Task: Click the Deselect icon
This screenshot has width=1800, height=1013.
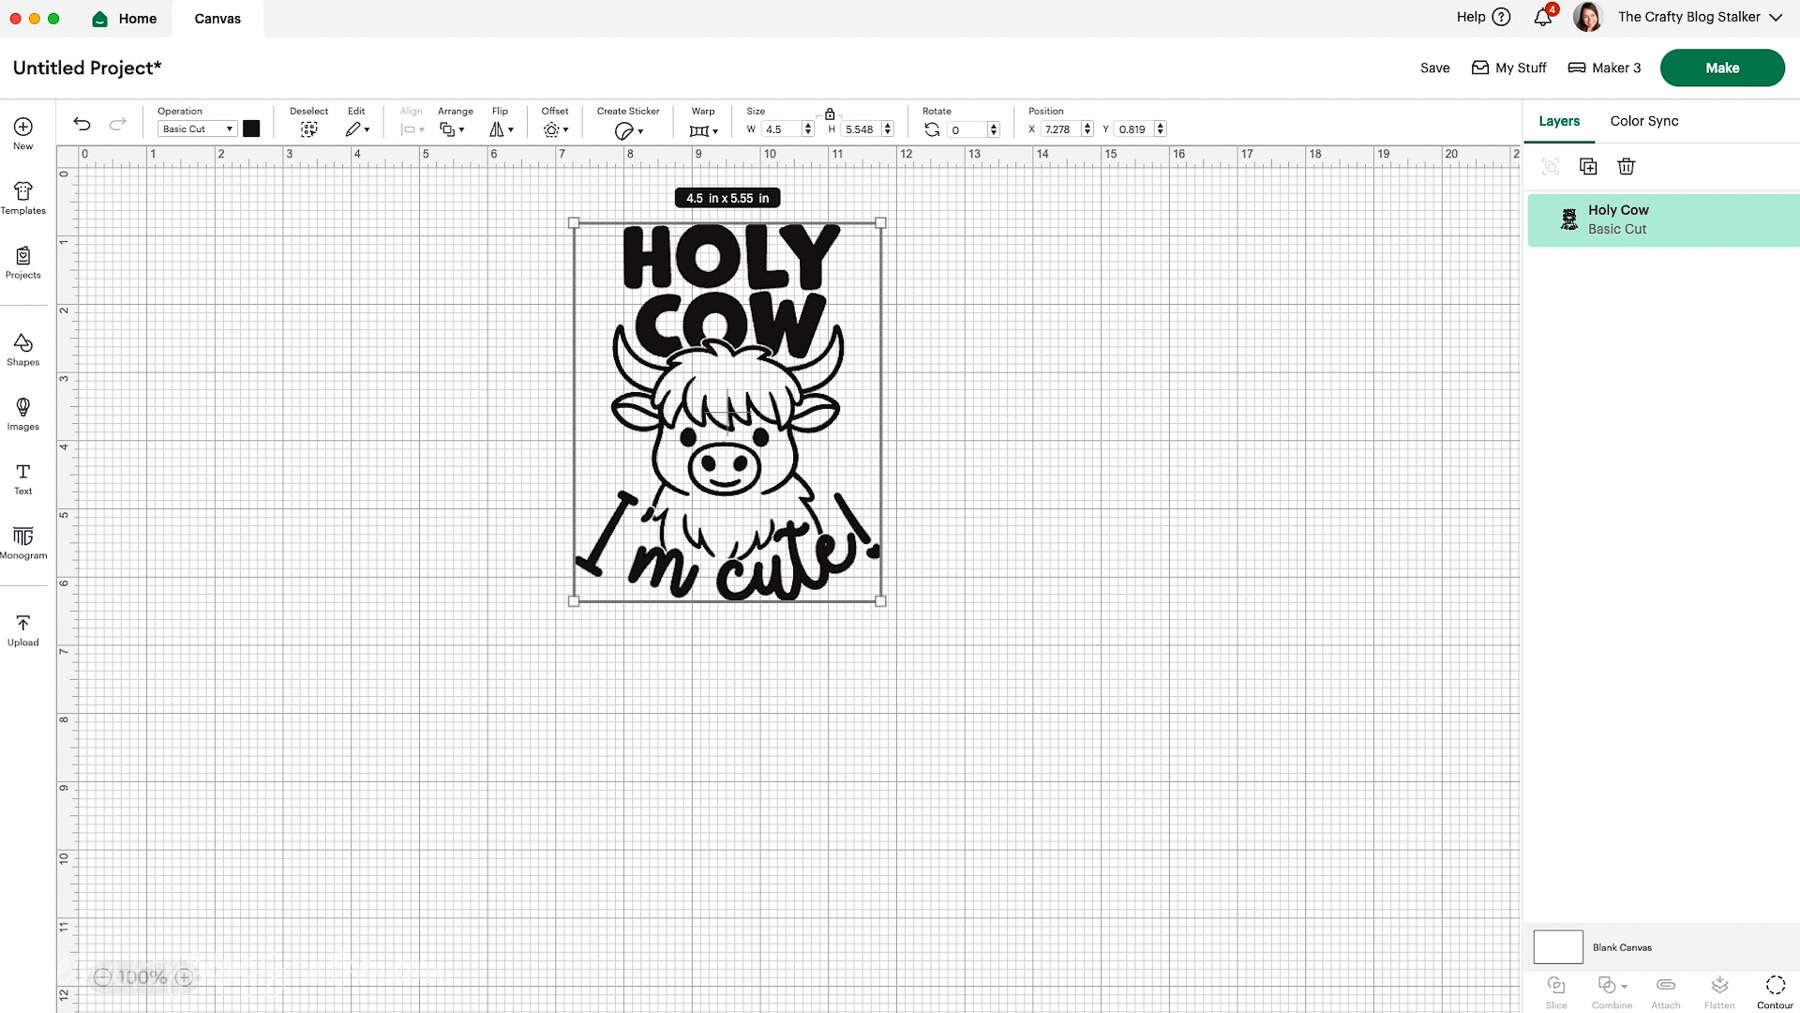Action: (x=309, y=129)
